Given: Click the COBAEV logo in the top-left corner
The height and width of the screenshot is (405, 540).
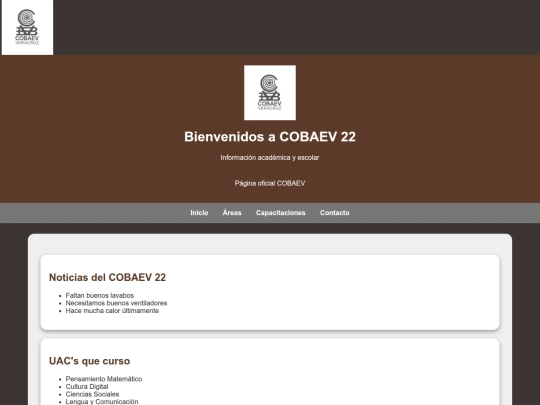Looking at the screenshot, I should 27,27.
